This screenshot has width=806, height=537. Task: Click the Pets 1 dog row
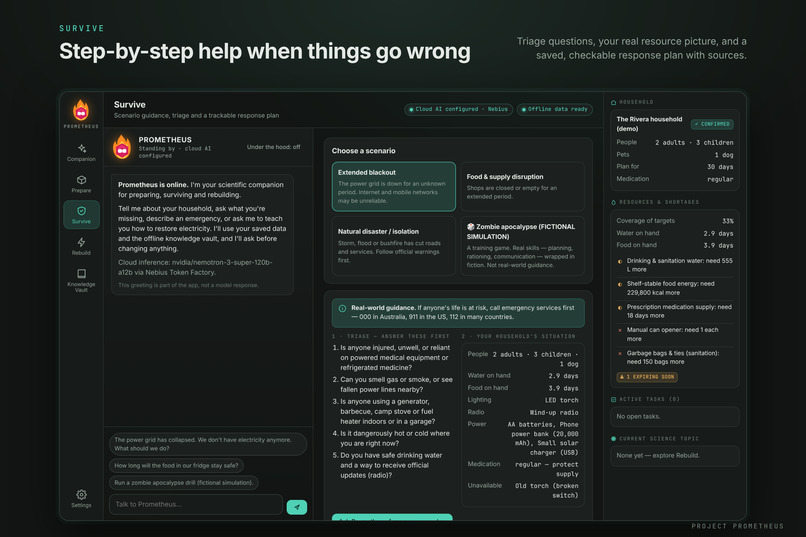[675, 155]
